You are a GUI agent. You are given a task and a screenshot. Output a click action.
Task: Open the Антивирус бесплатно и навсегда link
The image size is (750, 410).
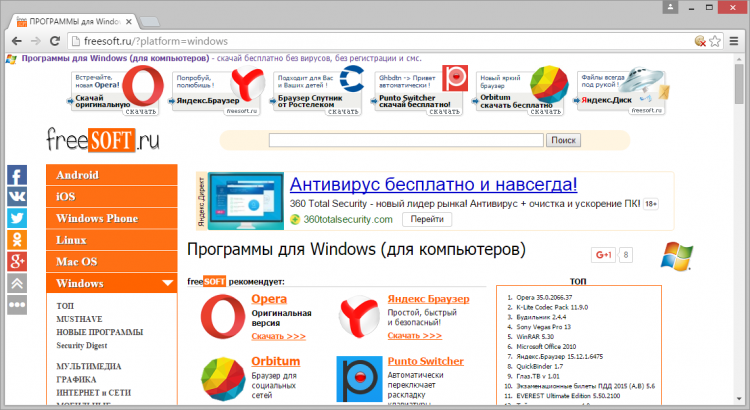coord(433,184)
